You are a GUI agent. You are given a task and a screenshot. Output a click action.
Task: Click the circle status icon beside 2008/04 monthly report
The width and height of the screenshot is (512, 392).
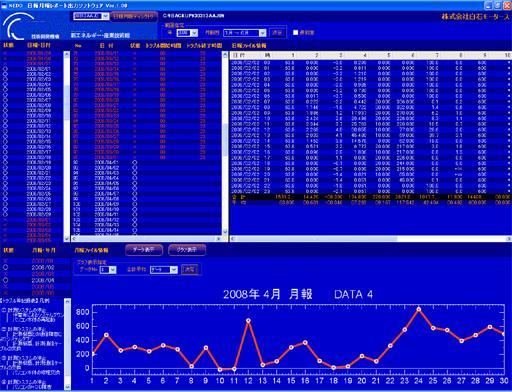[5, 280]
